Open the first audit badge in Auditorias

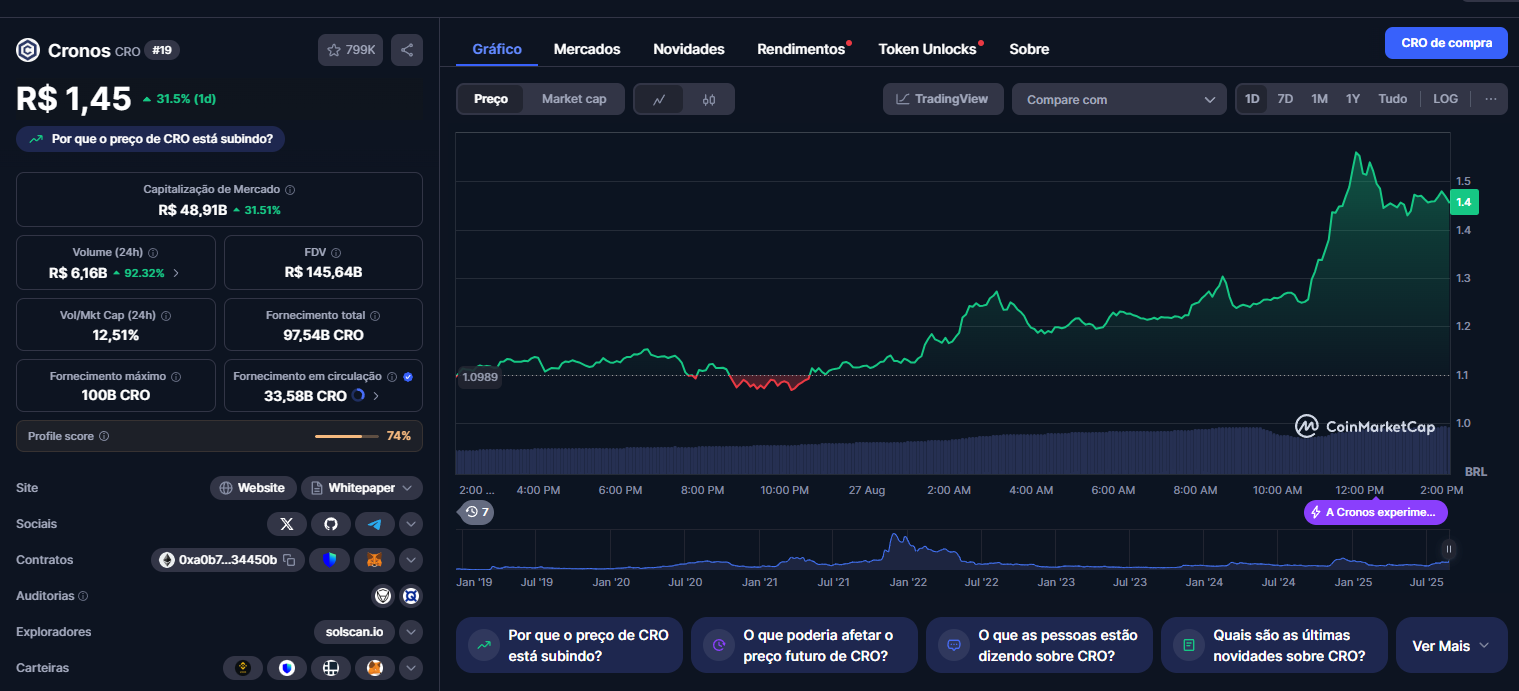click(x=382, y=596)
